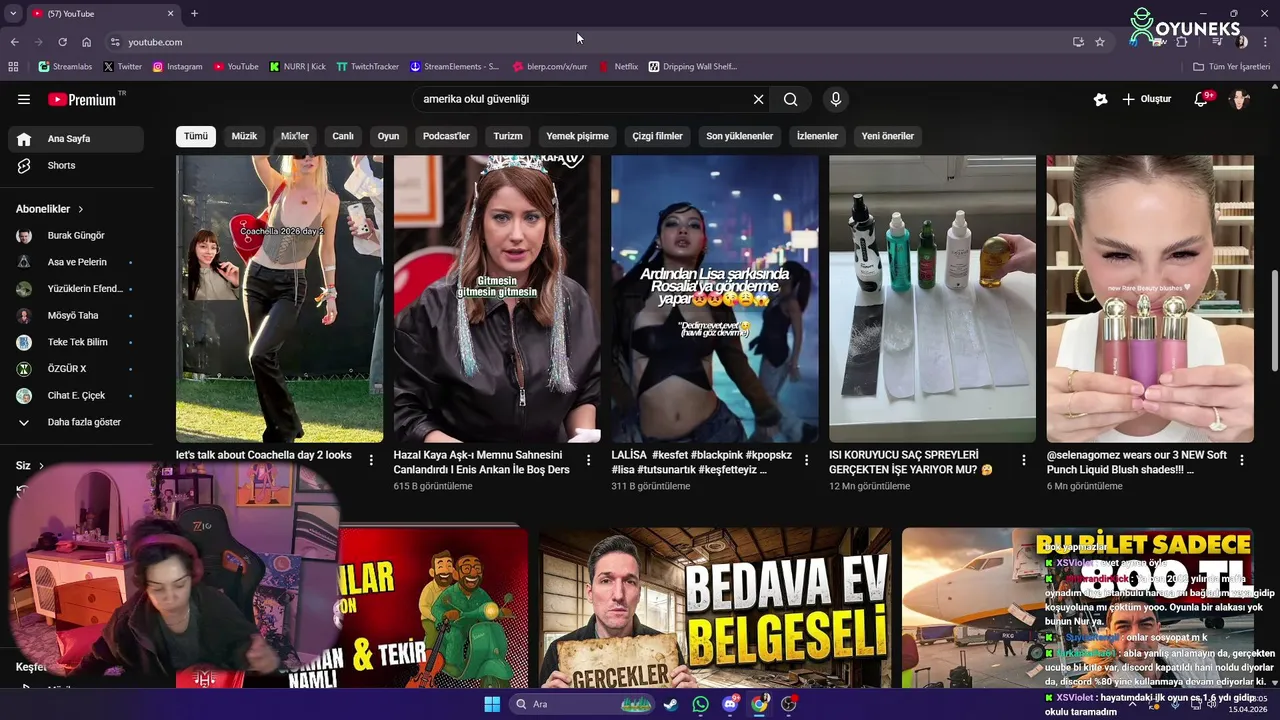Run search with magnifier button
Viewport: 1280px width, 720px height.
[x=790, y=99]
